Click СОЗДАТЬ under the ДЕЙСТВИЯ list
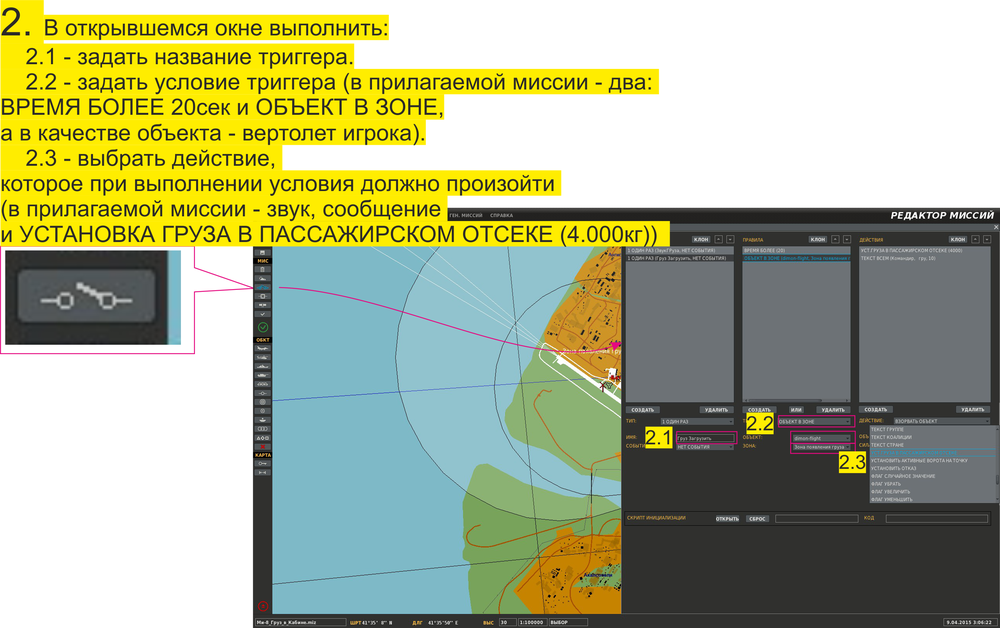This screenshot has width=1000, height=628. pos(876,410)
